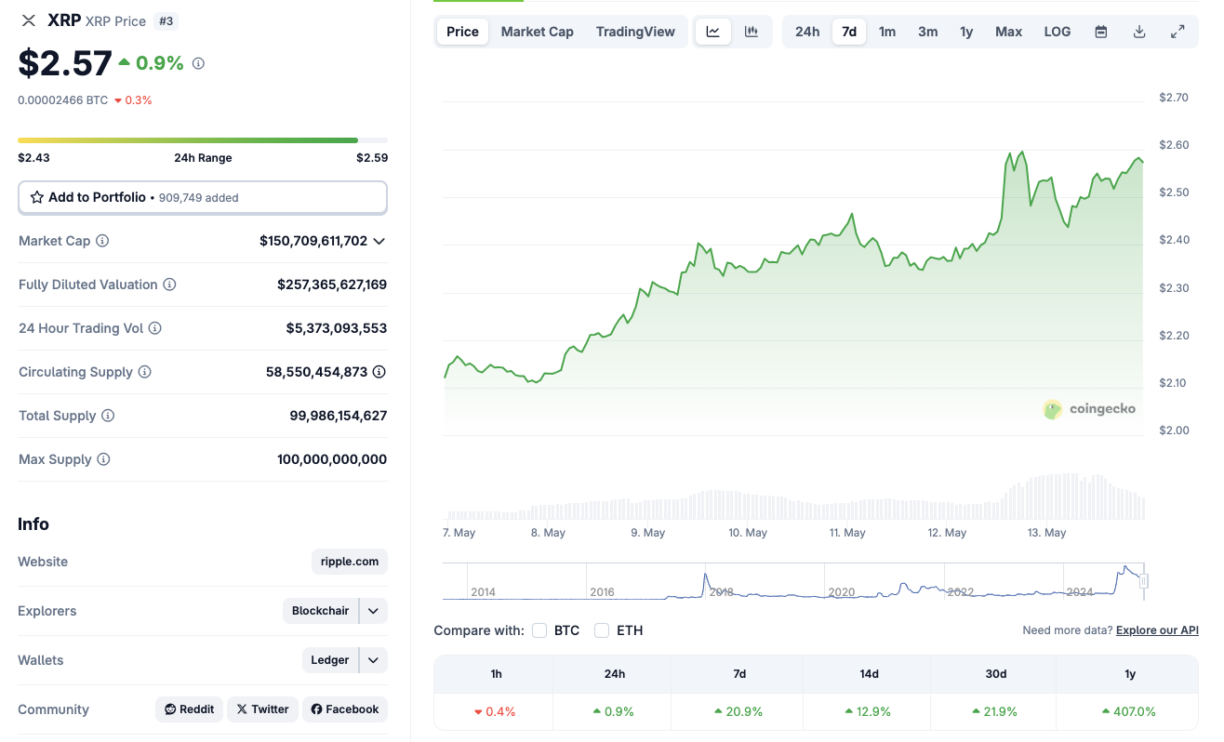This screenshot has height=742, width=1224.
Task: Switch to the TradingView tab
Action: [x=635, y=31]
